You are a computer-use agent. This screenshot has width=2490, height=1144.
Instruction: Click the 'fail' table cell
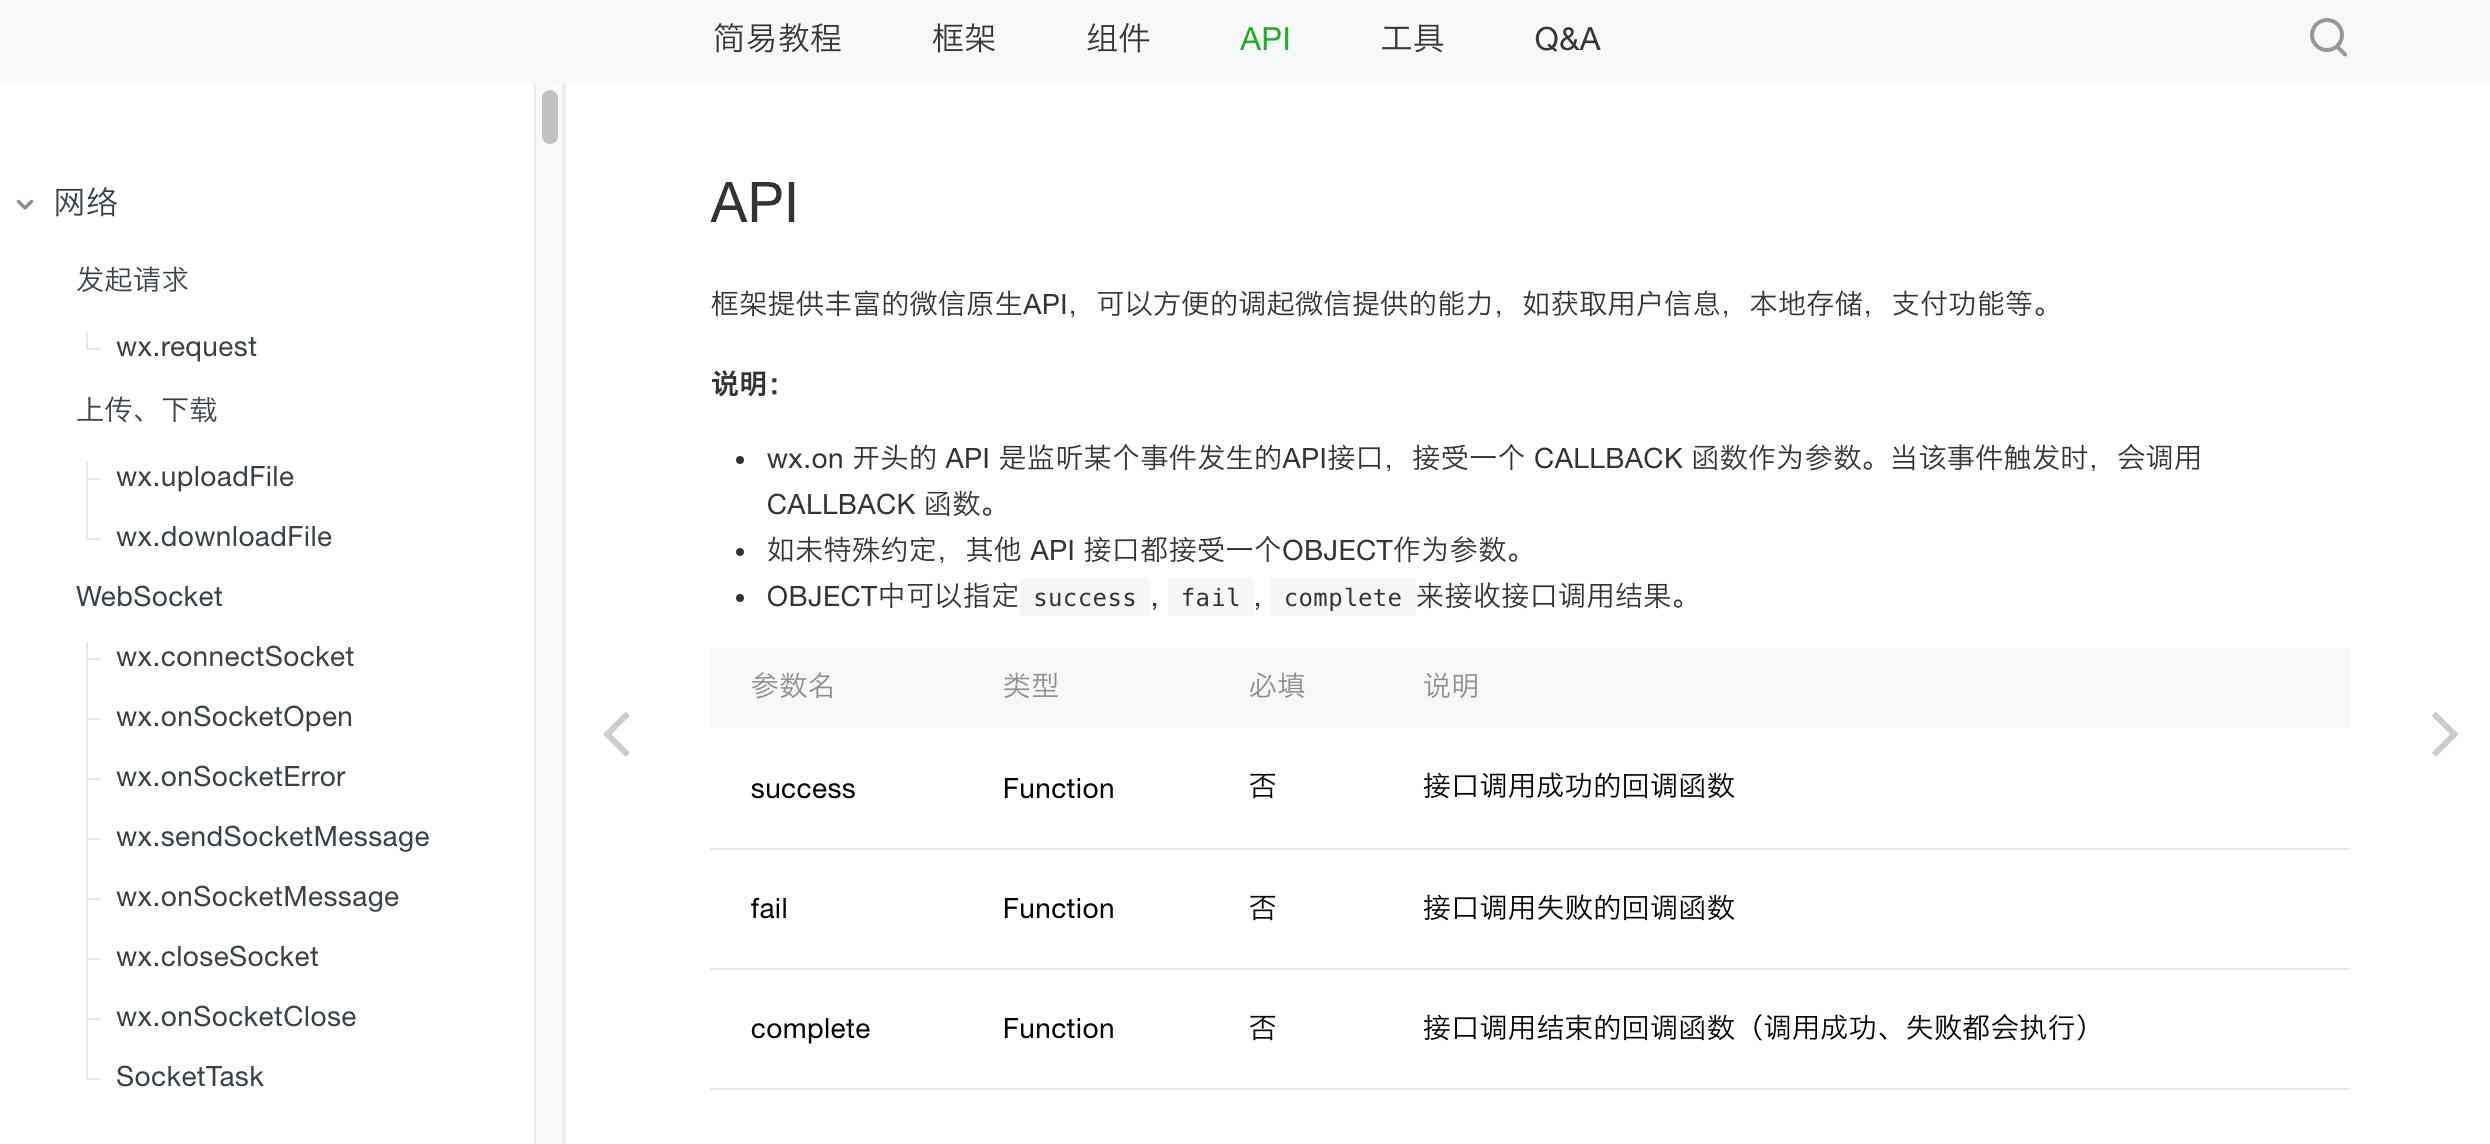769,908
